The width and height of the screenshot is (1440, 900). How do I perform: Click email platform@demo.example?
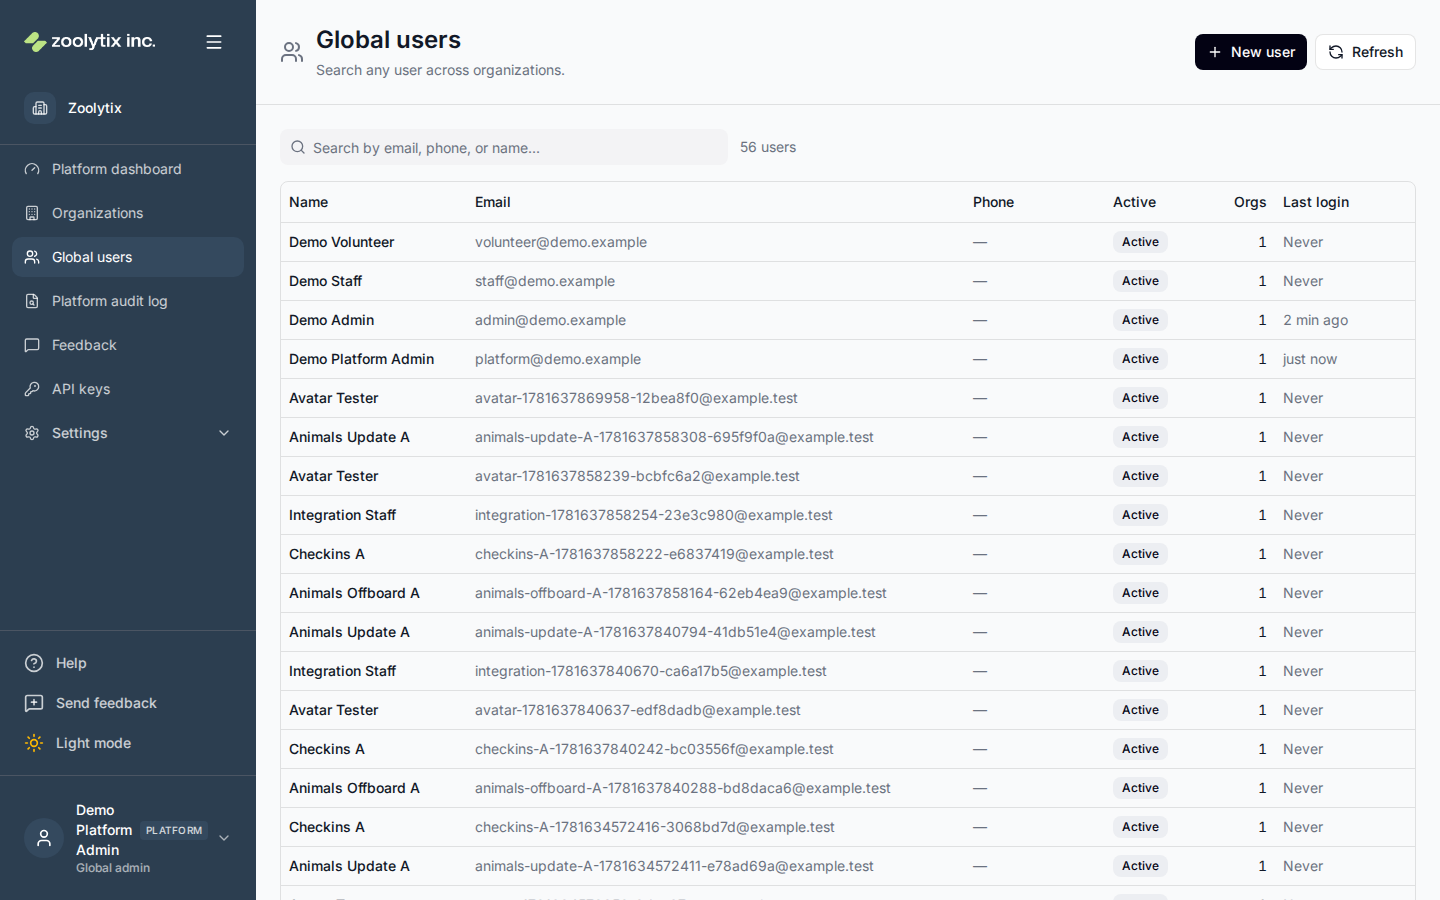click(x=558, y=359)
